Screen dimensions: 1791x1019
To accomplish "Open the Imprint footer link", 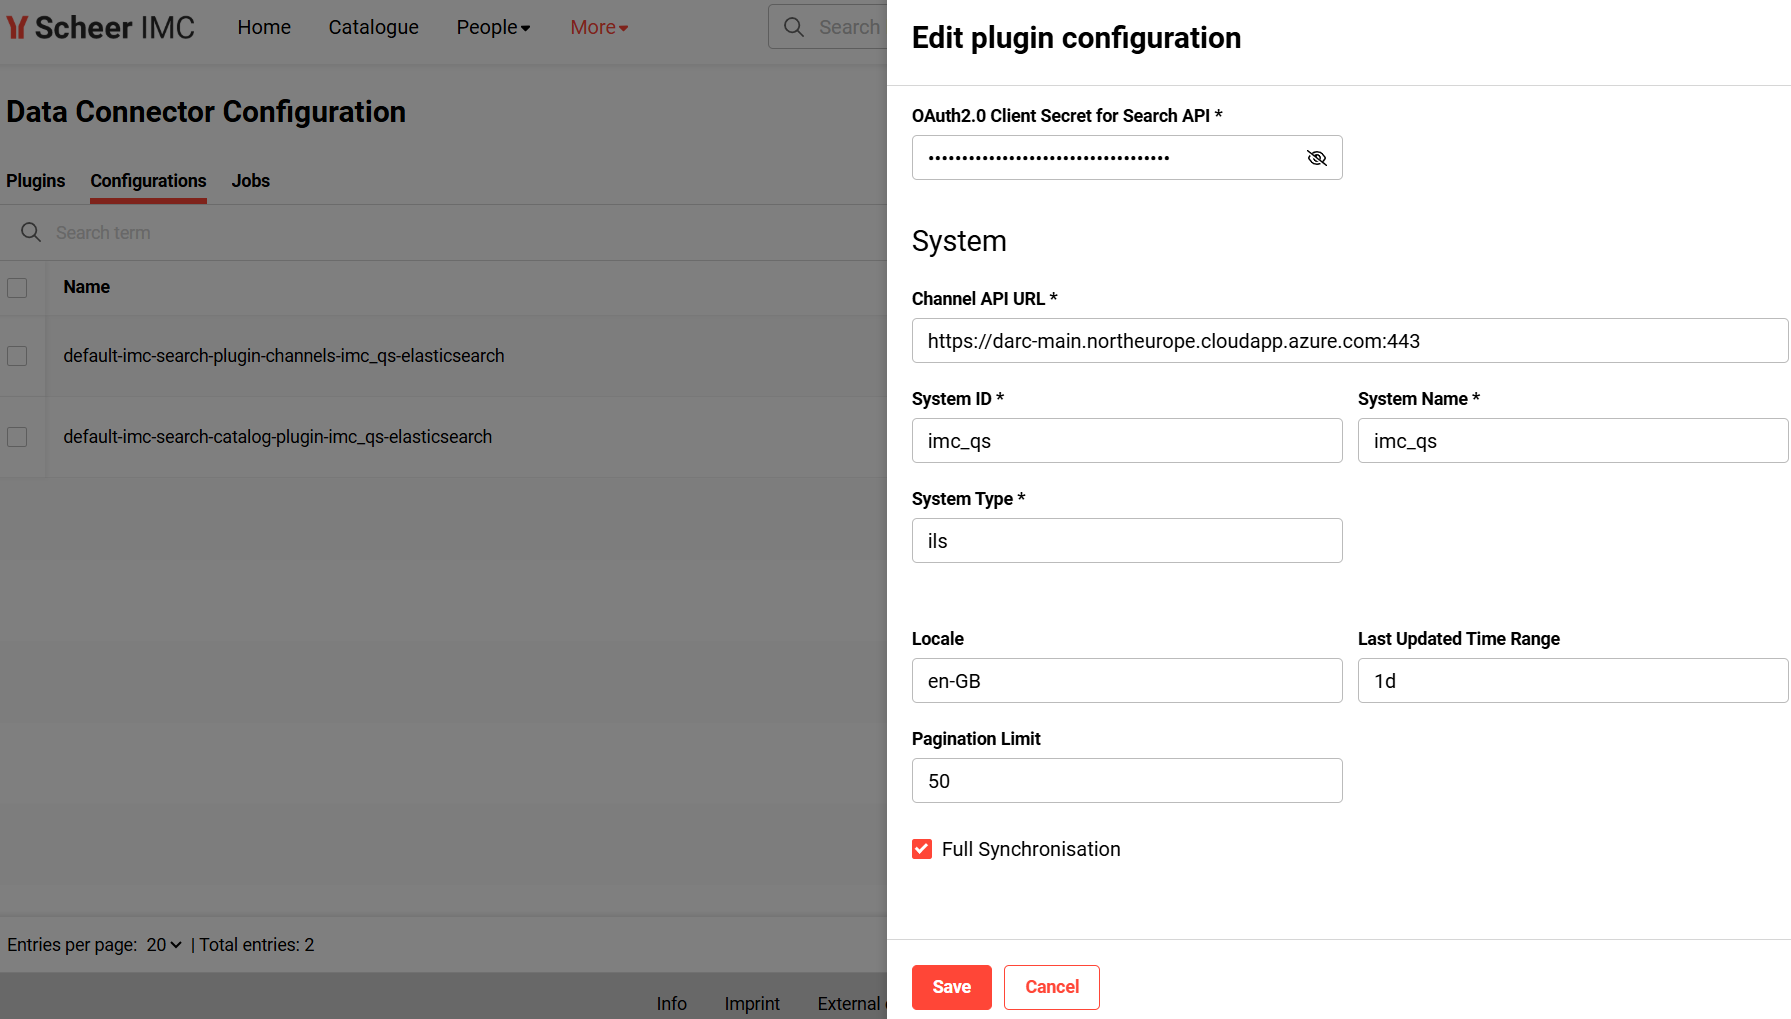I will pyautogui.click(x=751, y=1003).
